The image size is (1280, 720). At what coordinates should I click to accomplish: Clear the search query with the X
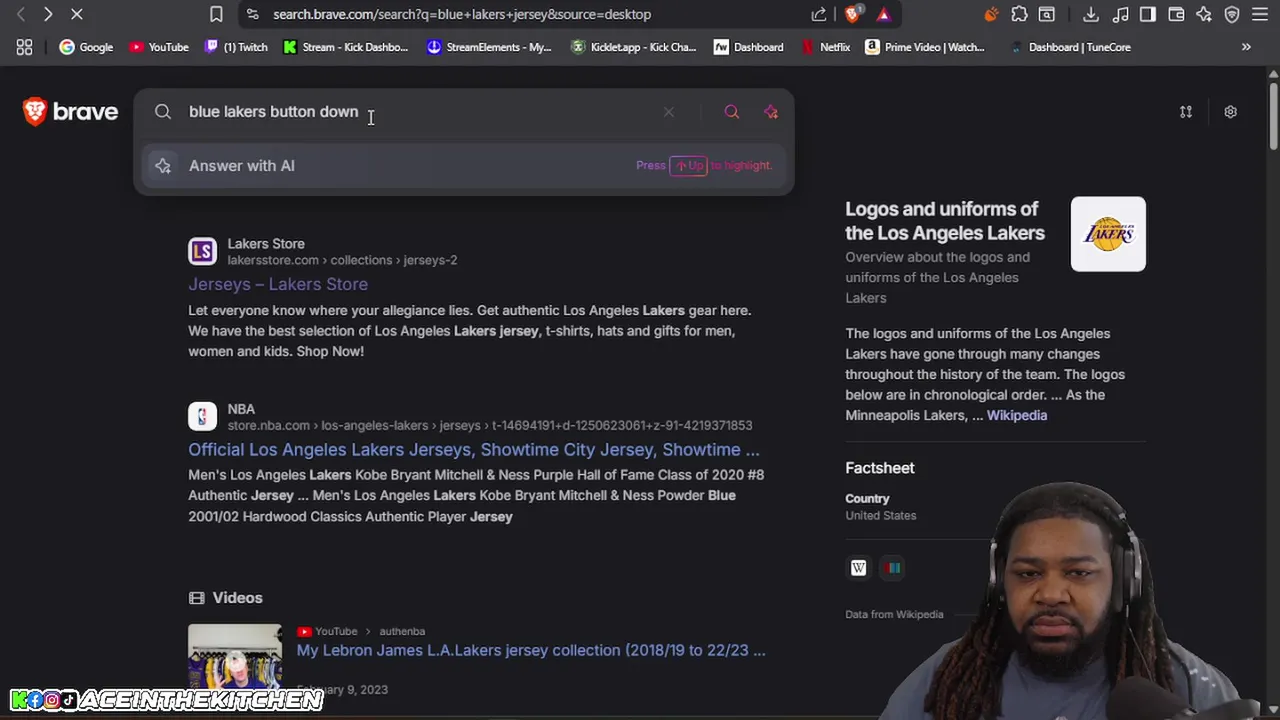coord(669,112)
